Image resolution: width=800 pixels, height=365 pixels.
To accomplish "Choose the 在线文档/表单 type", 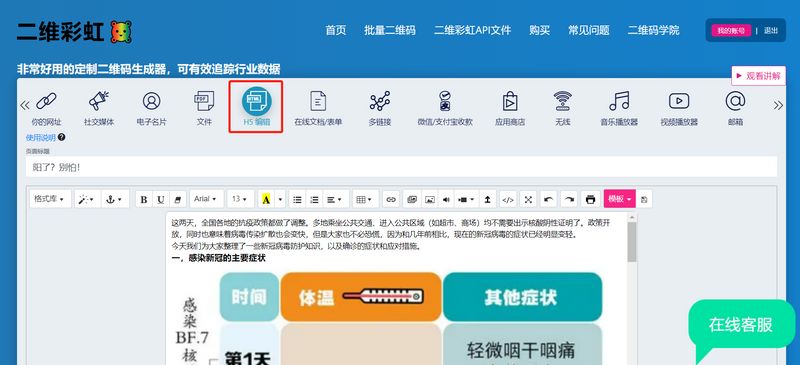I will point(318,108).
